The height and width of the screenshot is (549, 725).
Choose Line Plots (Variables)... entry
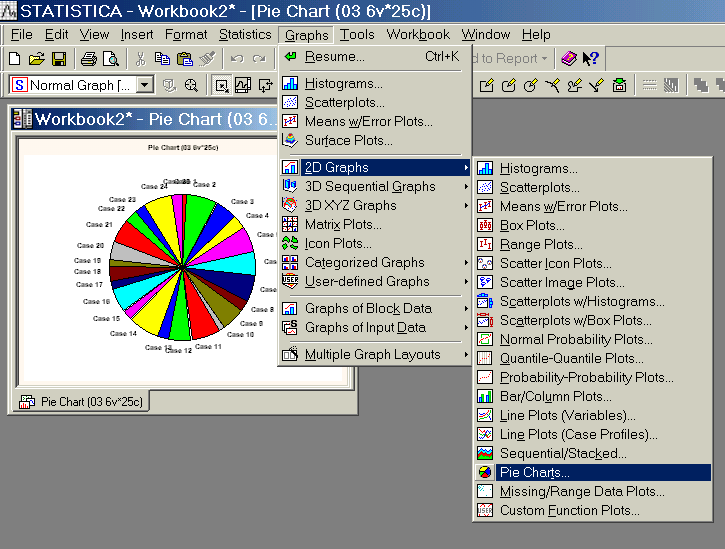point(593,415)
